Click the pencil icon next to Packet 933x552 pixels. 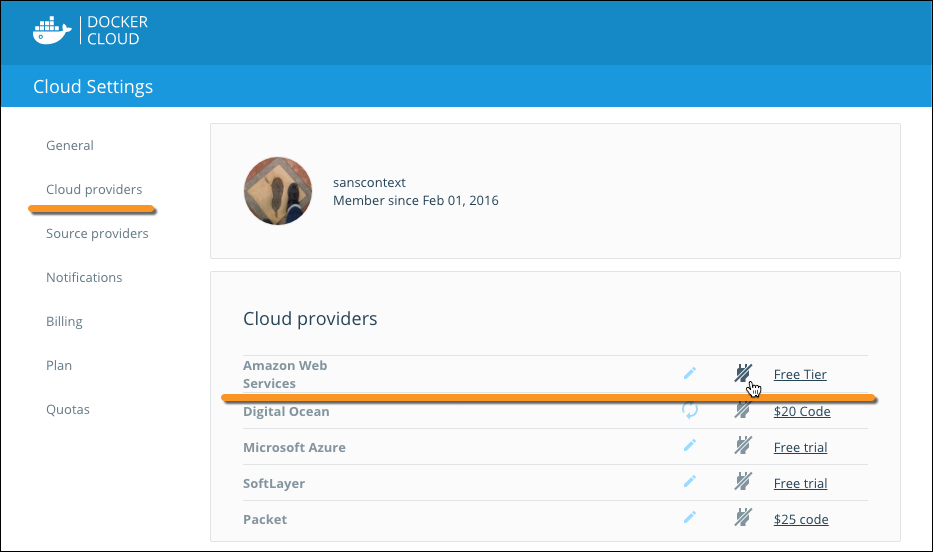(689, 518)
